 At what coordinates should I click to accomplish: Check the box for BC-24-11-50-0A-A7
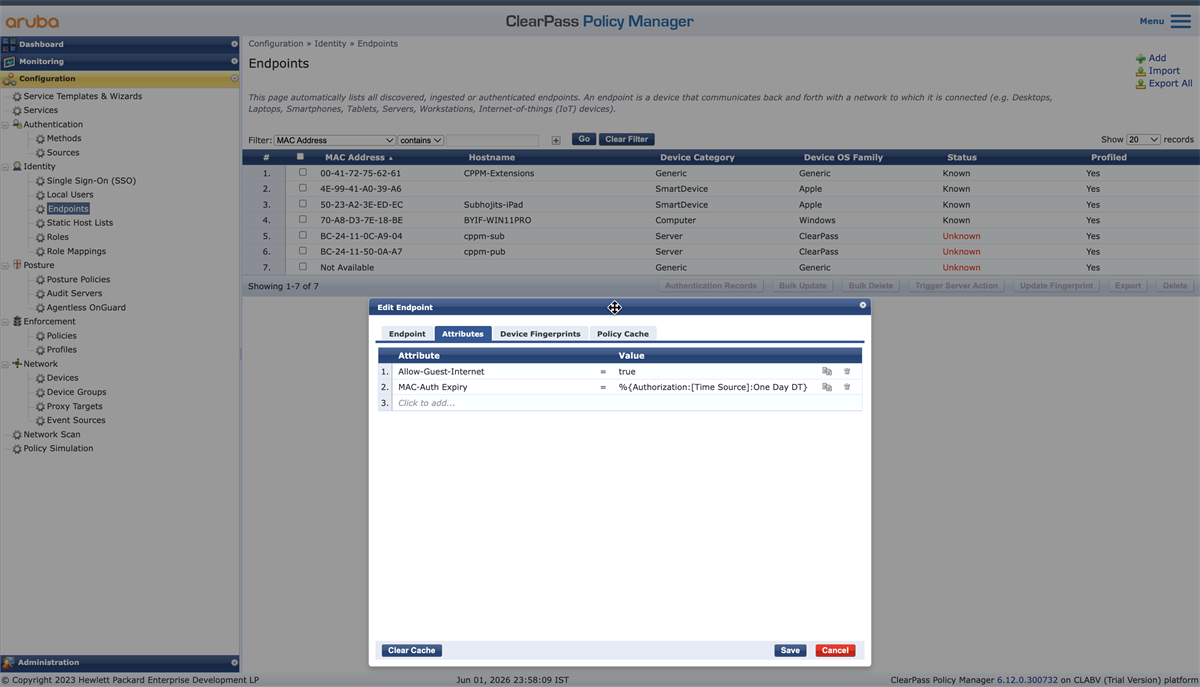coord(303,251)
